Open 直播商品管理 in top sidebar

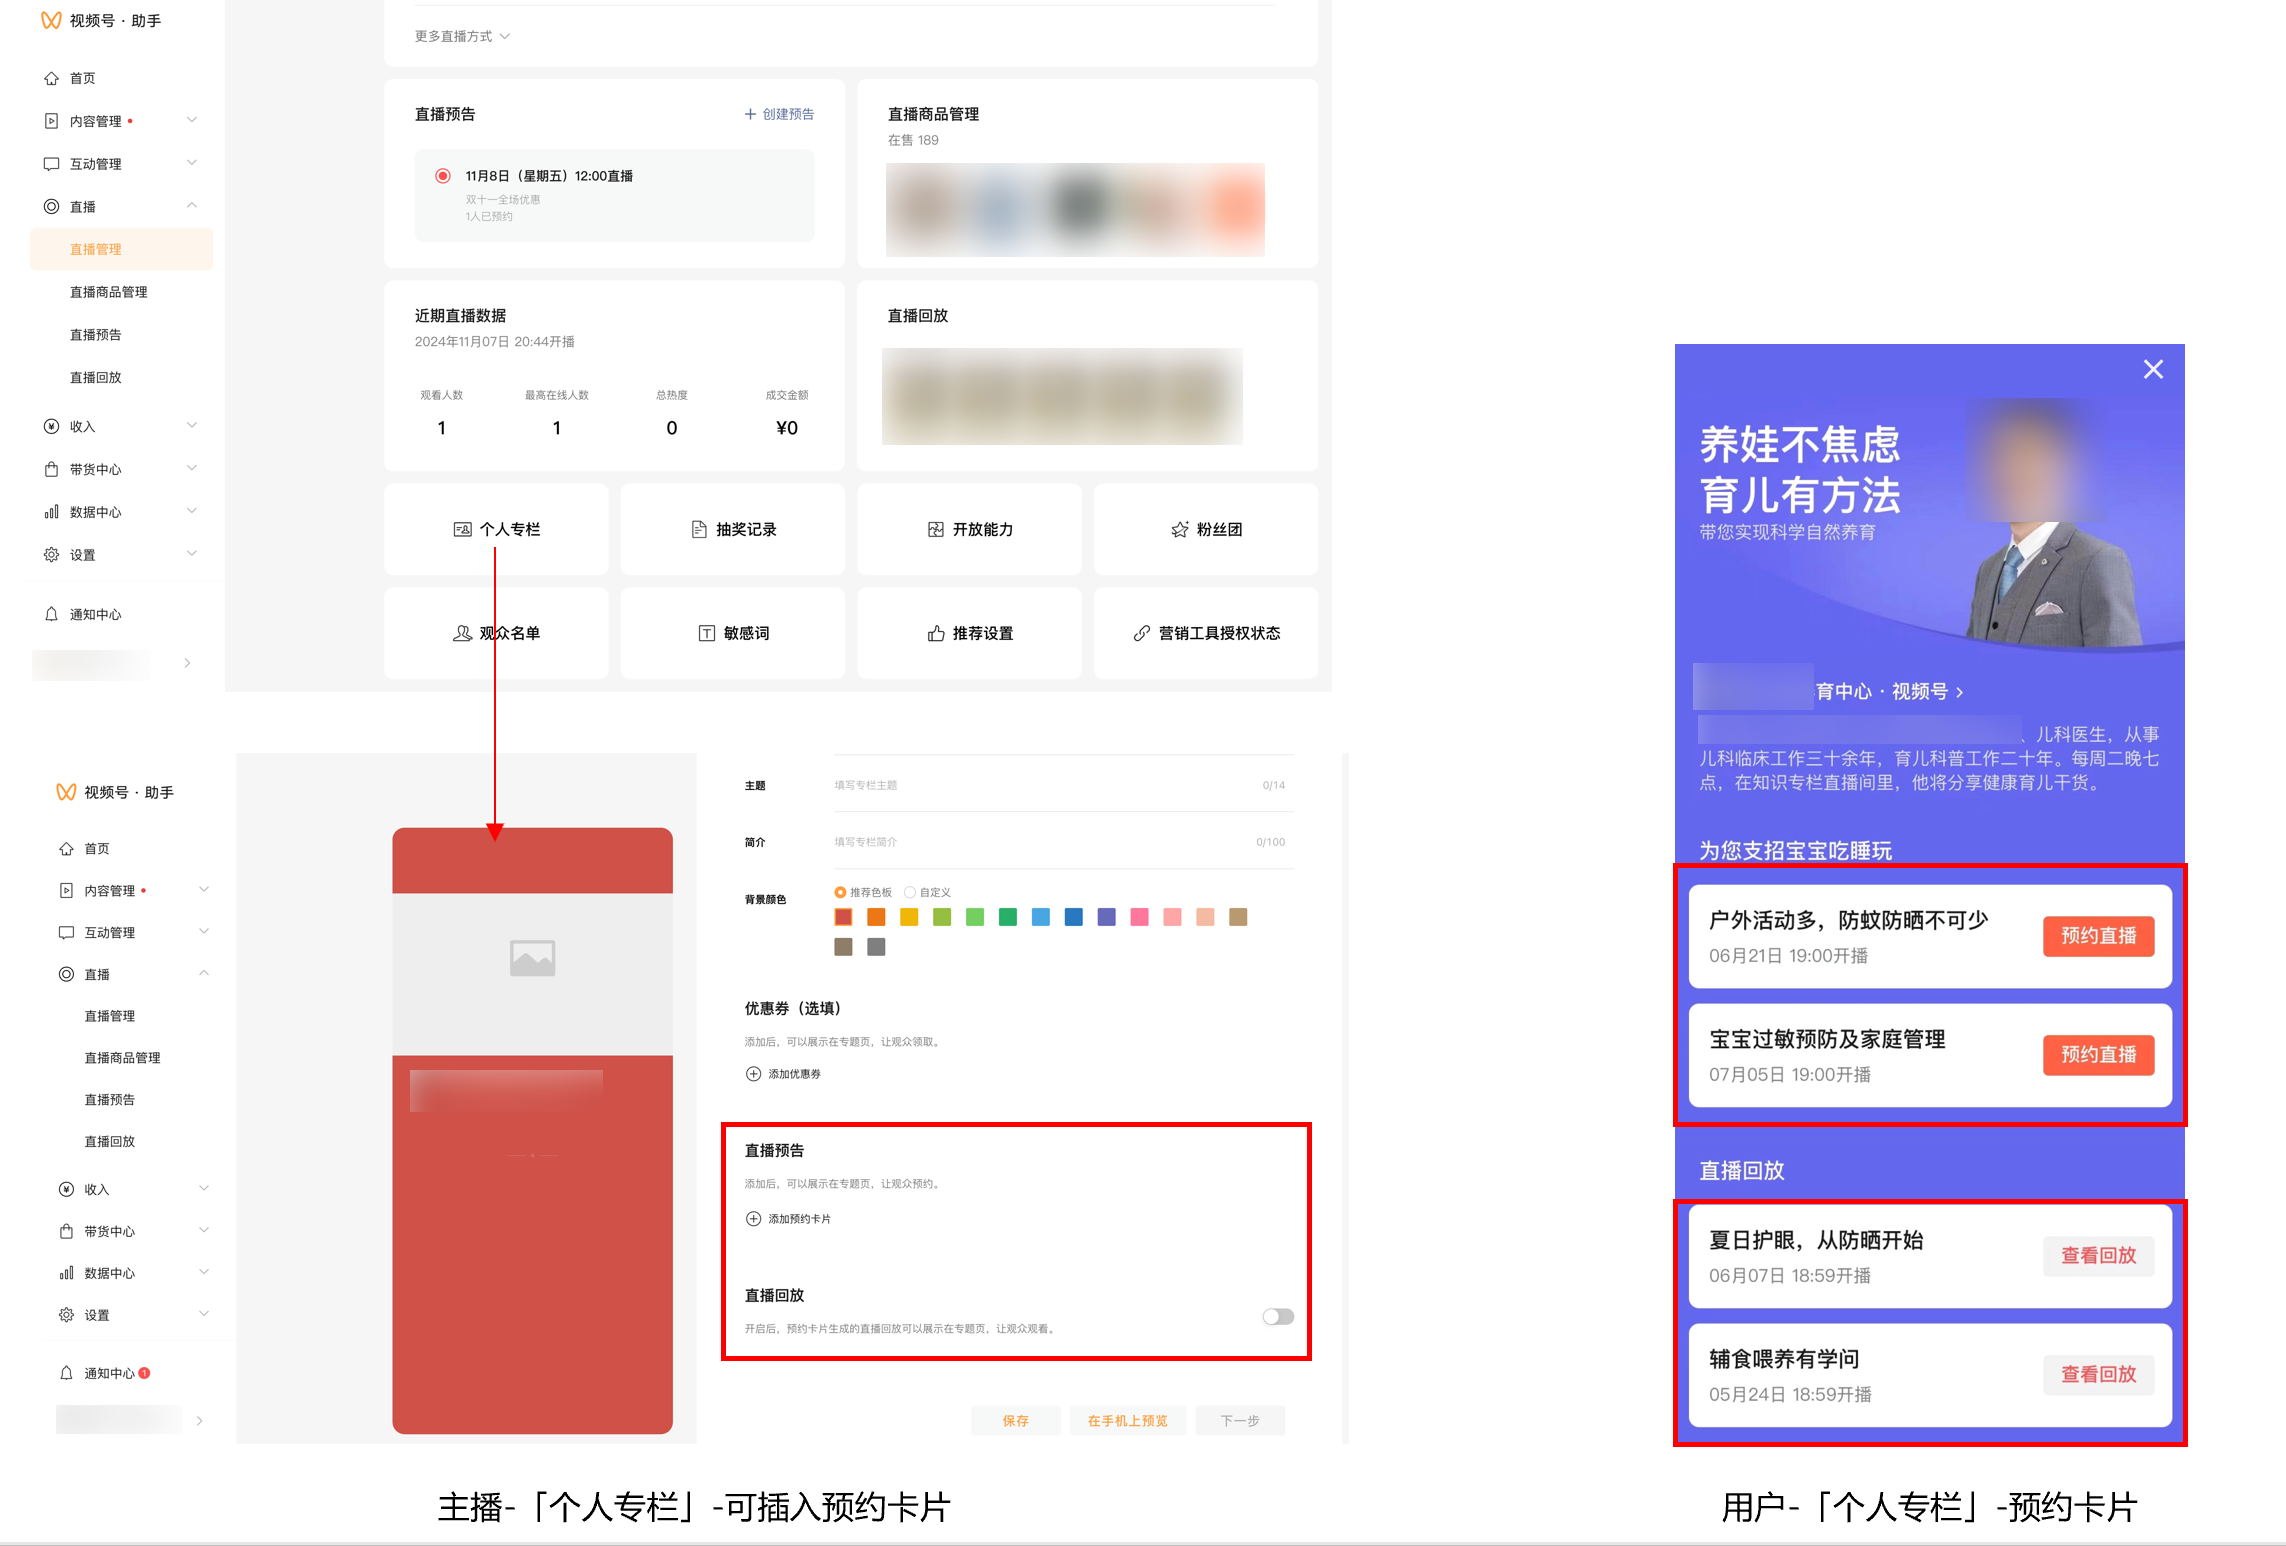click(x=108, y=292)
